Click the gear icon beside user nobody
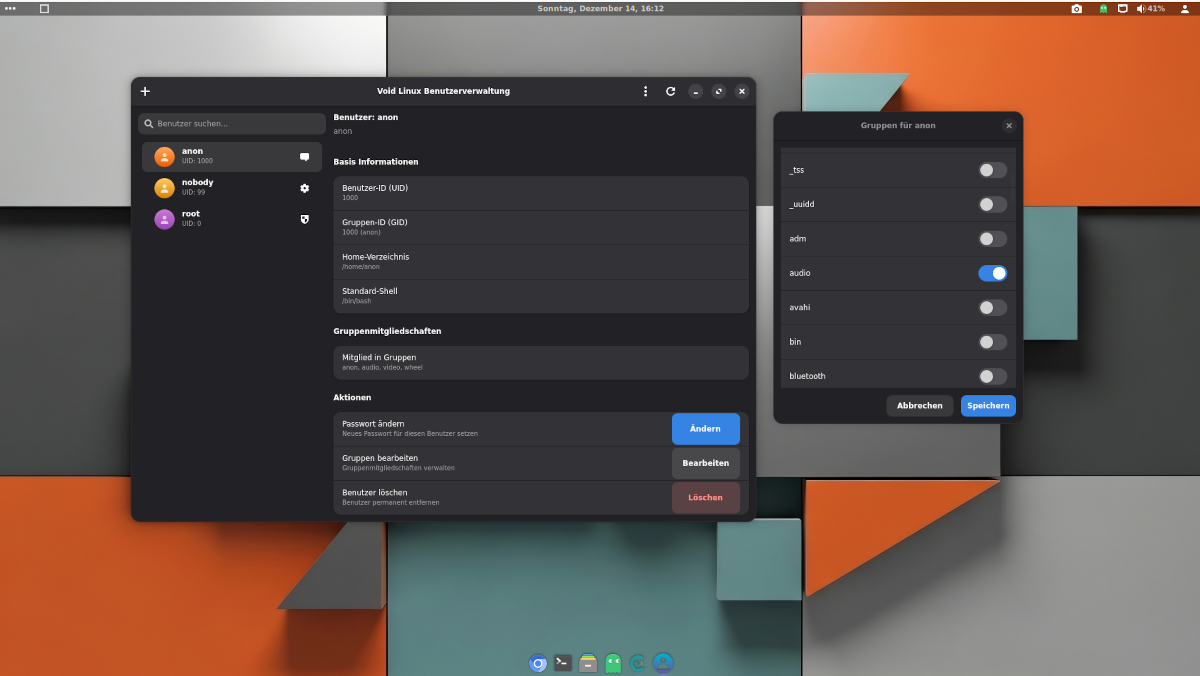The width and height of the screenshot is (1200, 676). point(304,187)
